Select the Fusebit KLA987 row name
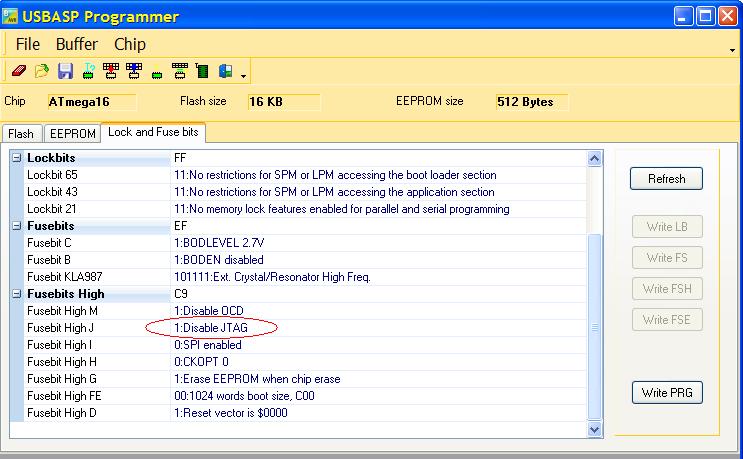The height and width of the screenshot is (459, 743). [64, 277]
